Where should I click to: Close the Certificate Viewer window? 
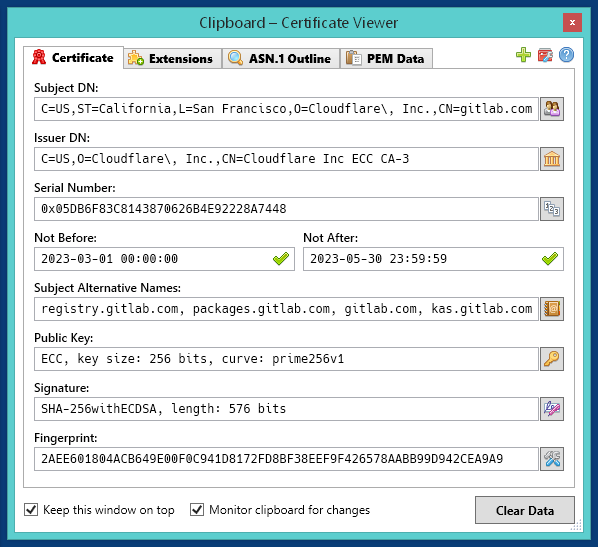572,23
